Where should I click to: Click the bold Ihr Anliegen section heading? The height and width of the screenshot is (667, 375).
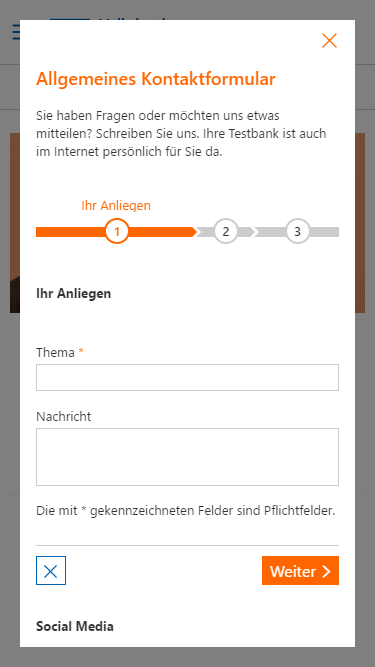(x=74, y=294)
